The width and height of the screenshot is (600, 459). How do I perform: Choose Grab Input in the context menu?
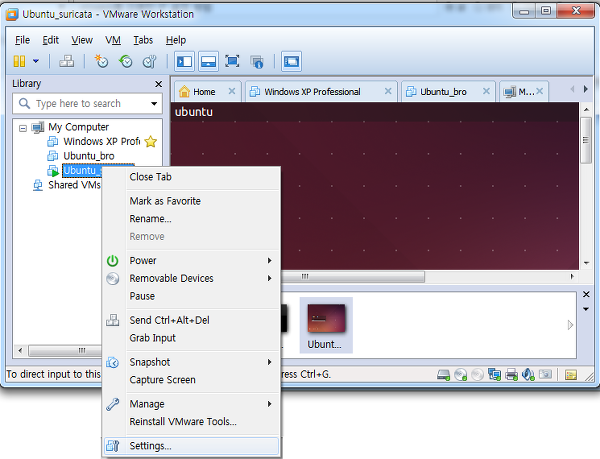(191, 338)
